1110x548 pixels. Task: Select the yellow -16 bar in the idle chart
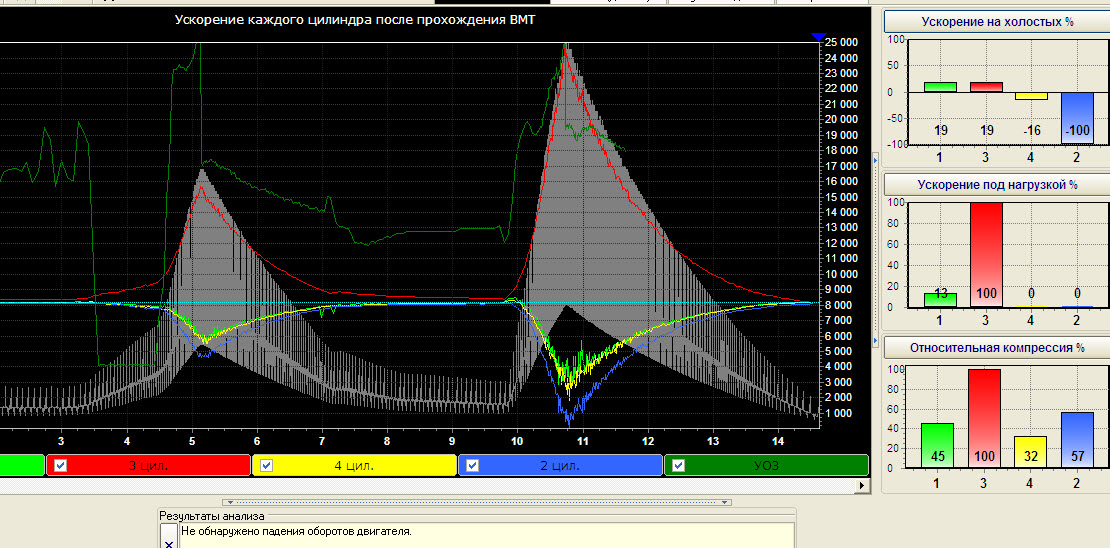click(x=1031, y=96)
